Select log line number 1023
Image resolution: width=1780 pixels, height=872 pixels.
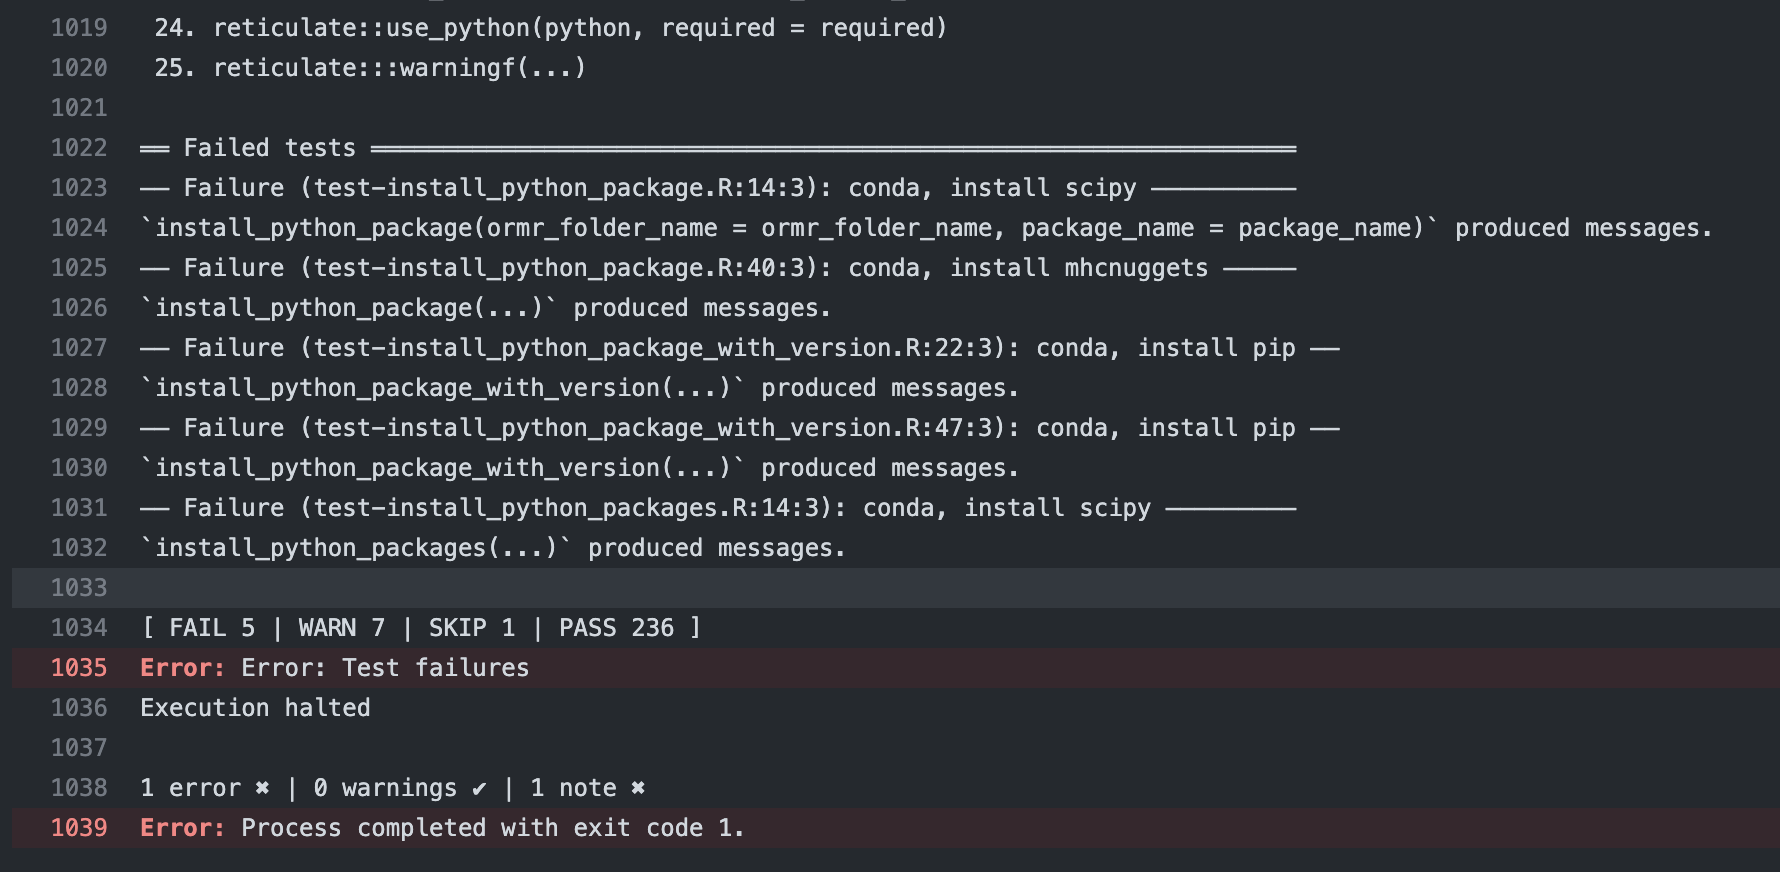(79, 188)
